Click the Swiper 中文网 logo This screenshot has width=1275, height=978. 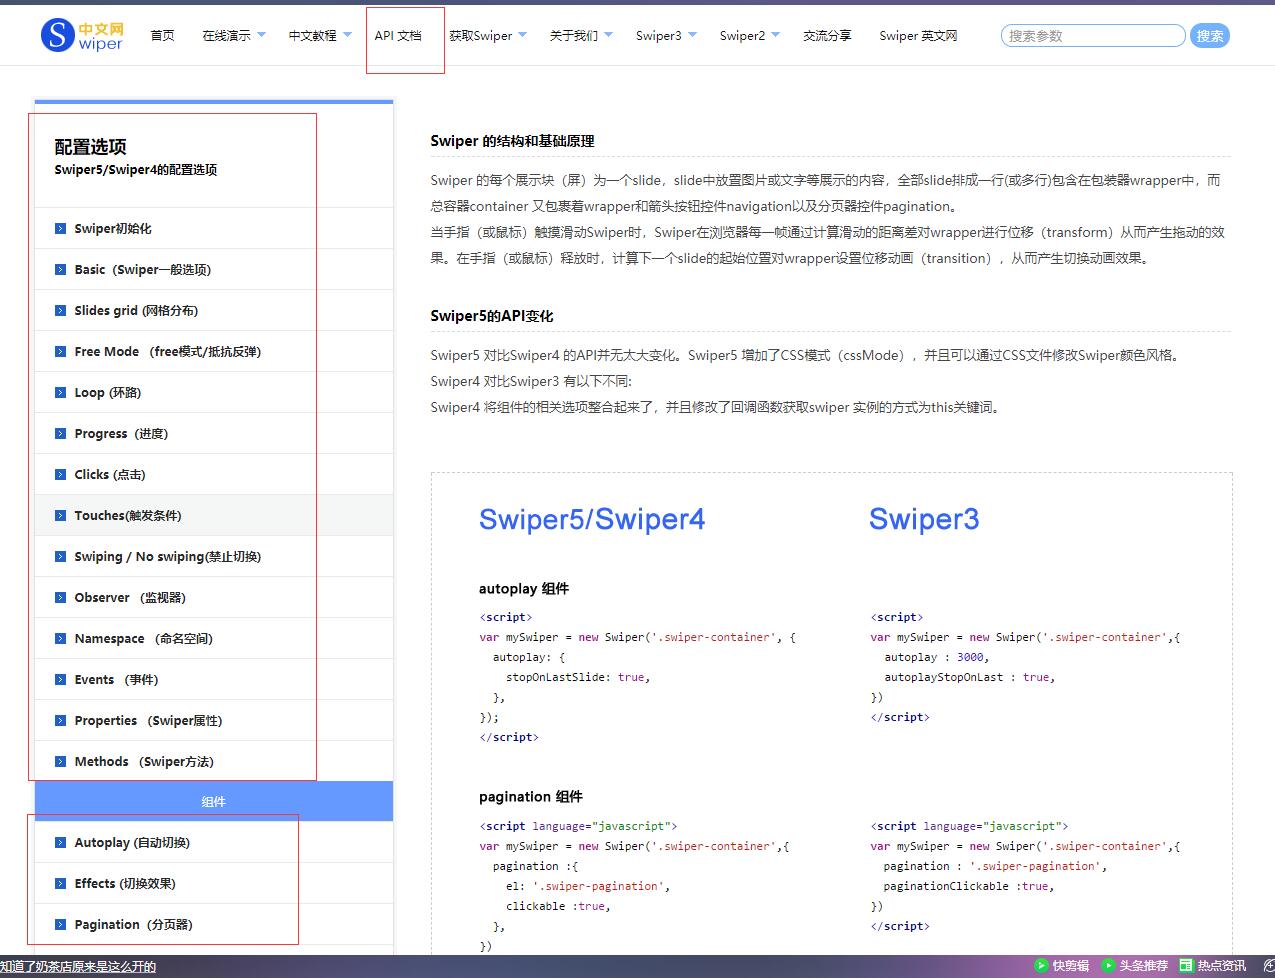pos(82,36)
